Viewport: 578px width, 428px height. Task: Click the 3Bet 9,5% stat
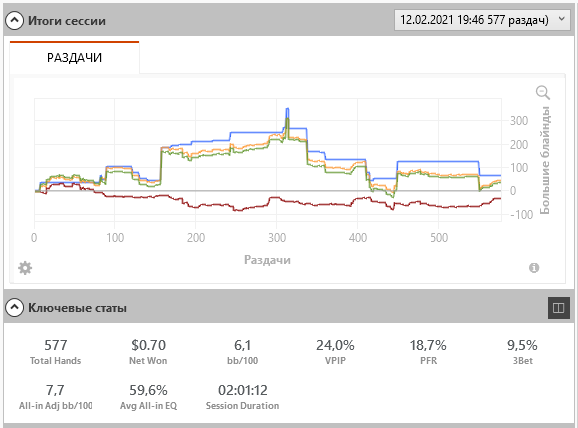[522, 352]
